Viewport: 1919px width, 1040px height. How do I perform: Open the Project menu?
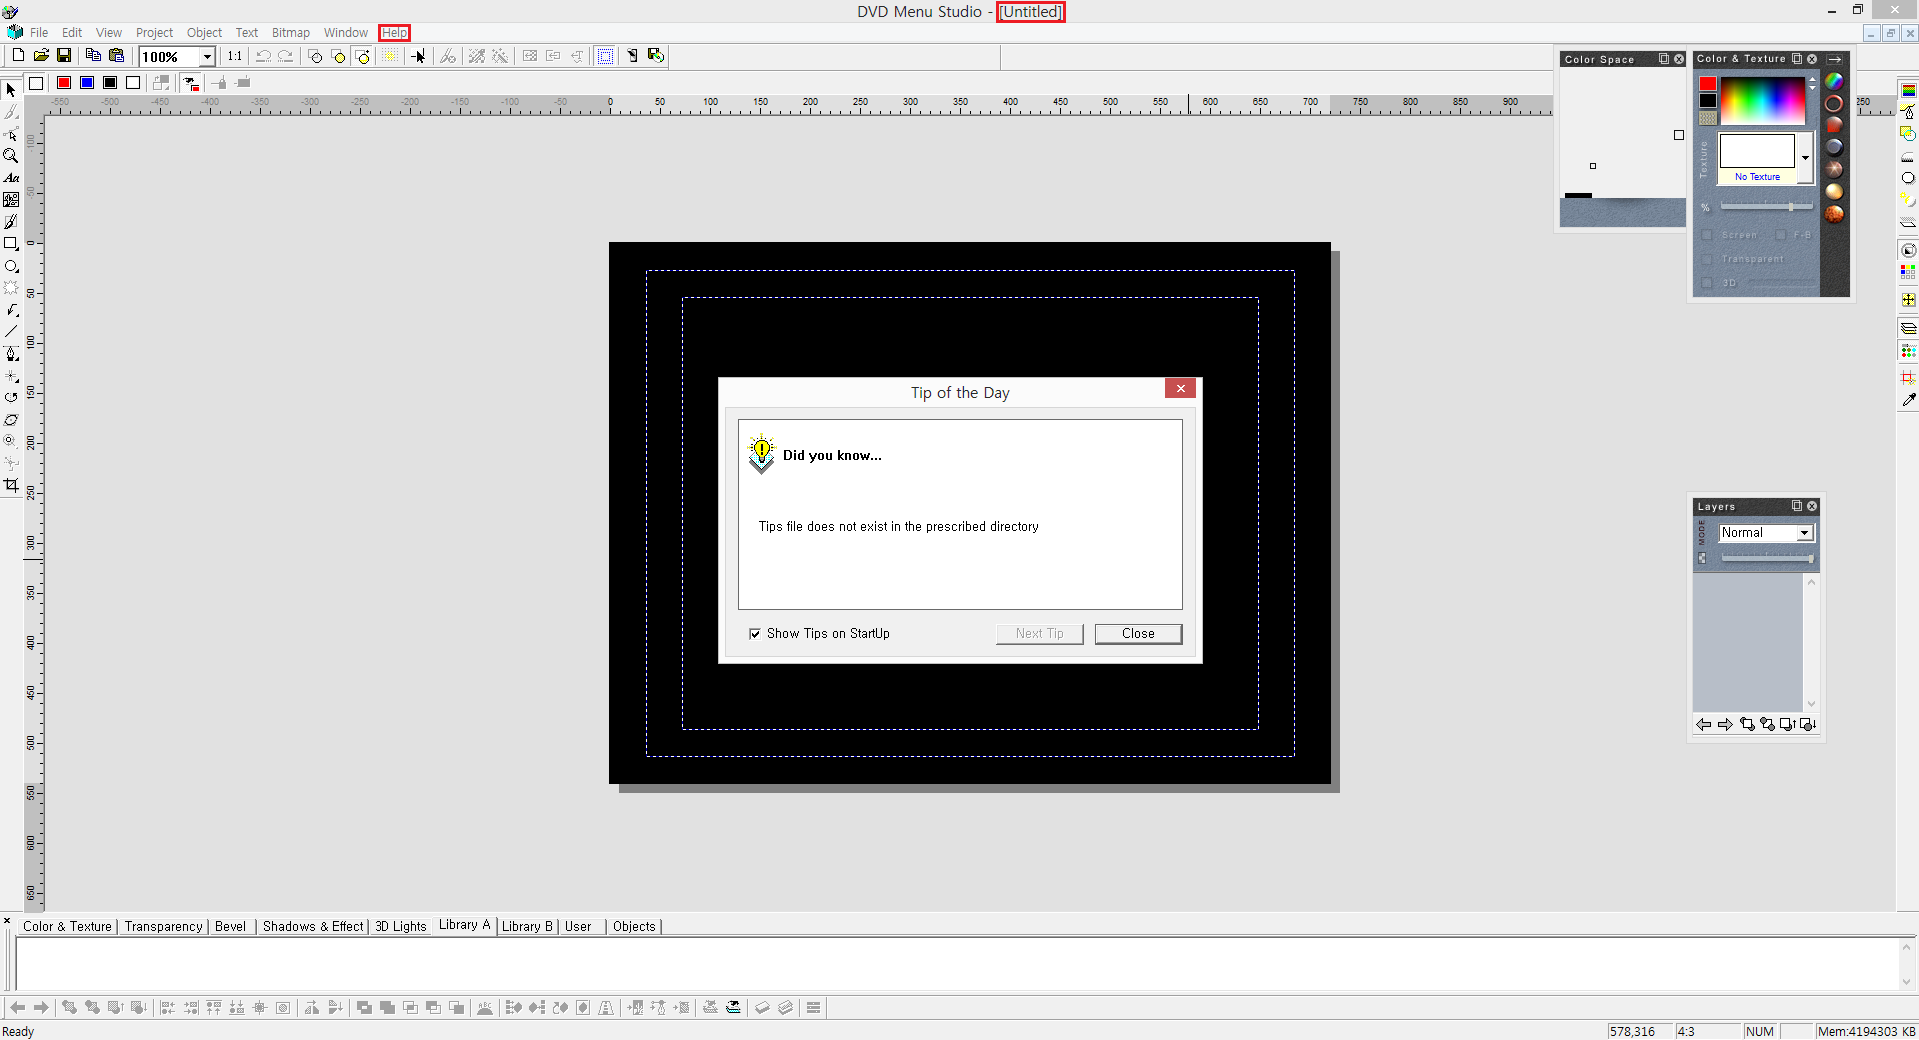[x=154, y=33]
